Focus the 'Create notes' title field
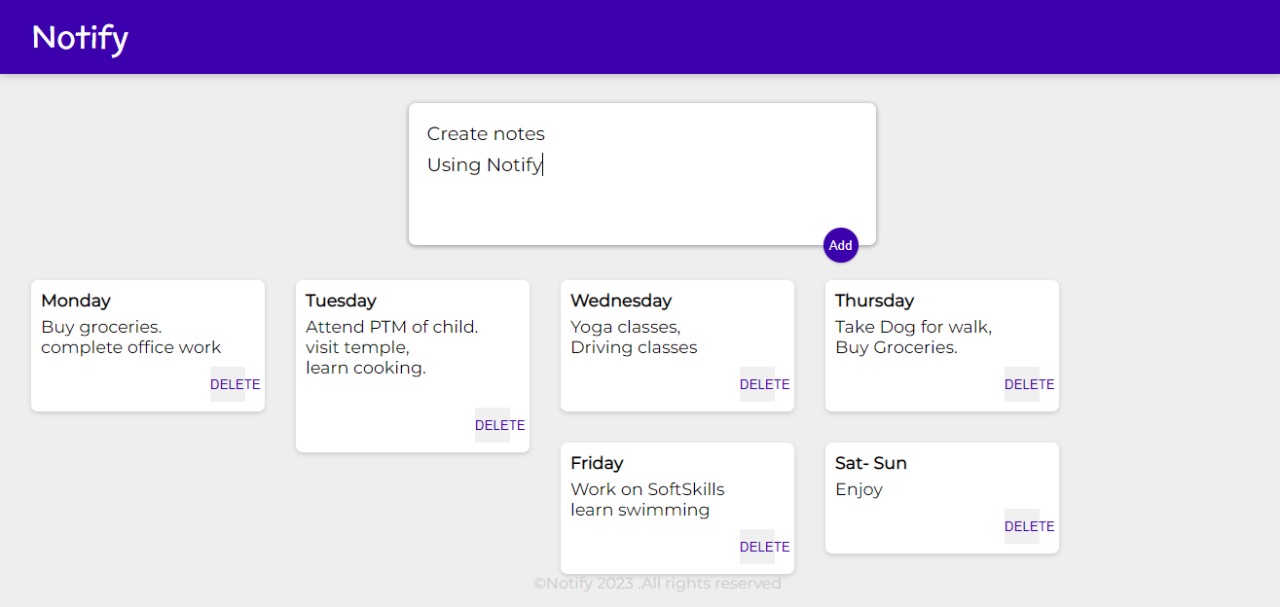The height and width of the screenshot is (607, 1280). click(x=642, y=133)
